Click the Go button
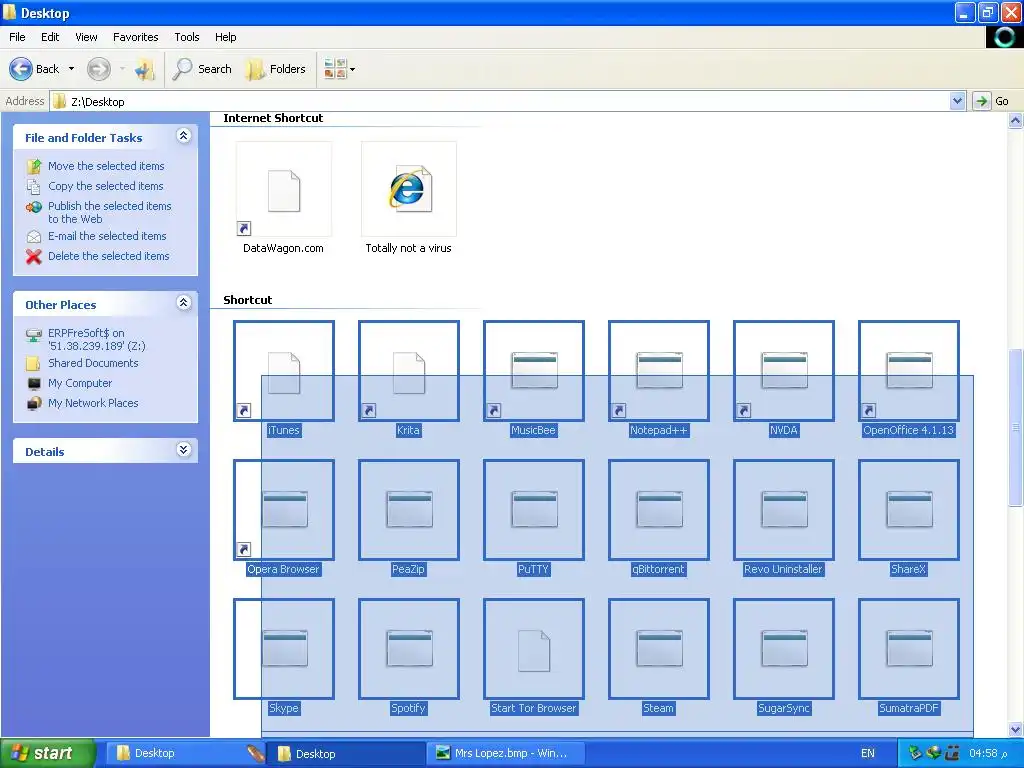 click(x=992, y=101)
